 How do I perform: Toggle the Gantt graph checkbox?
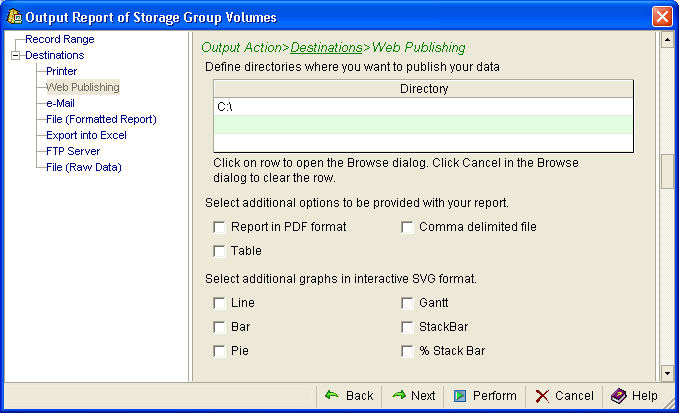pos(407,303)
